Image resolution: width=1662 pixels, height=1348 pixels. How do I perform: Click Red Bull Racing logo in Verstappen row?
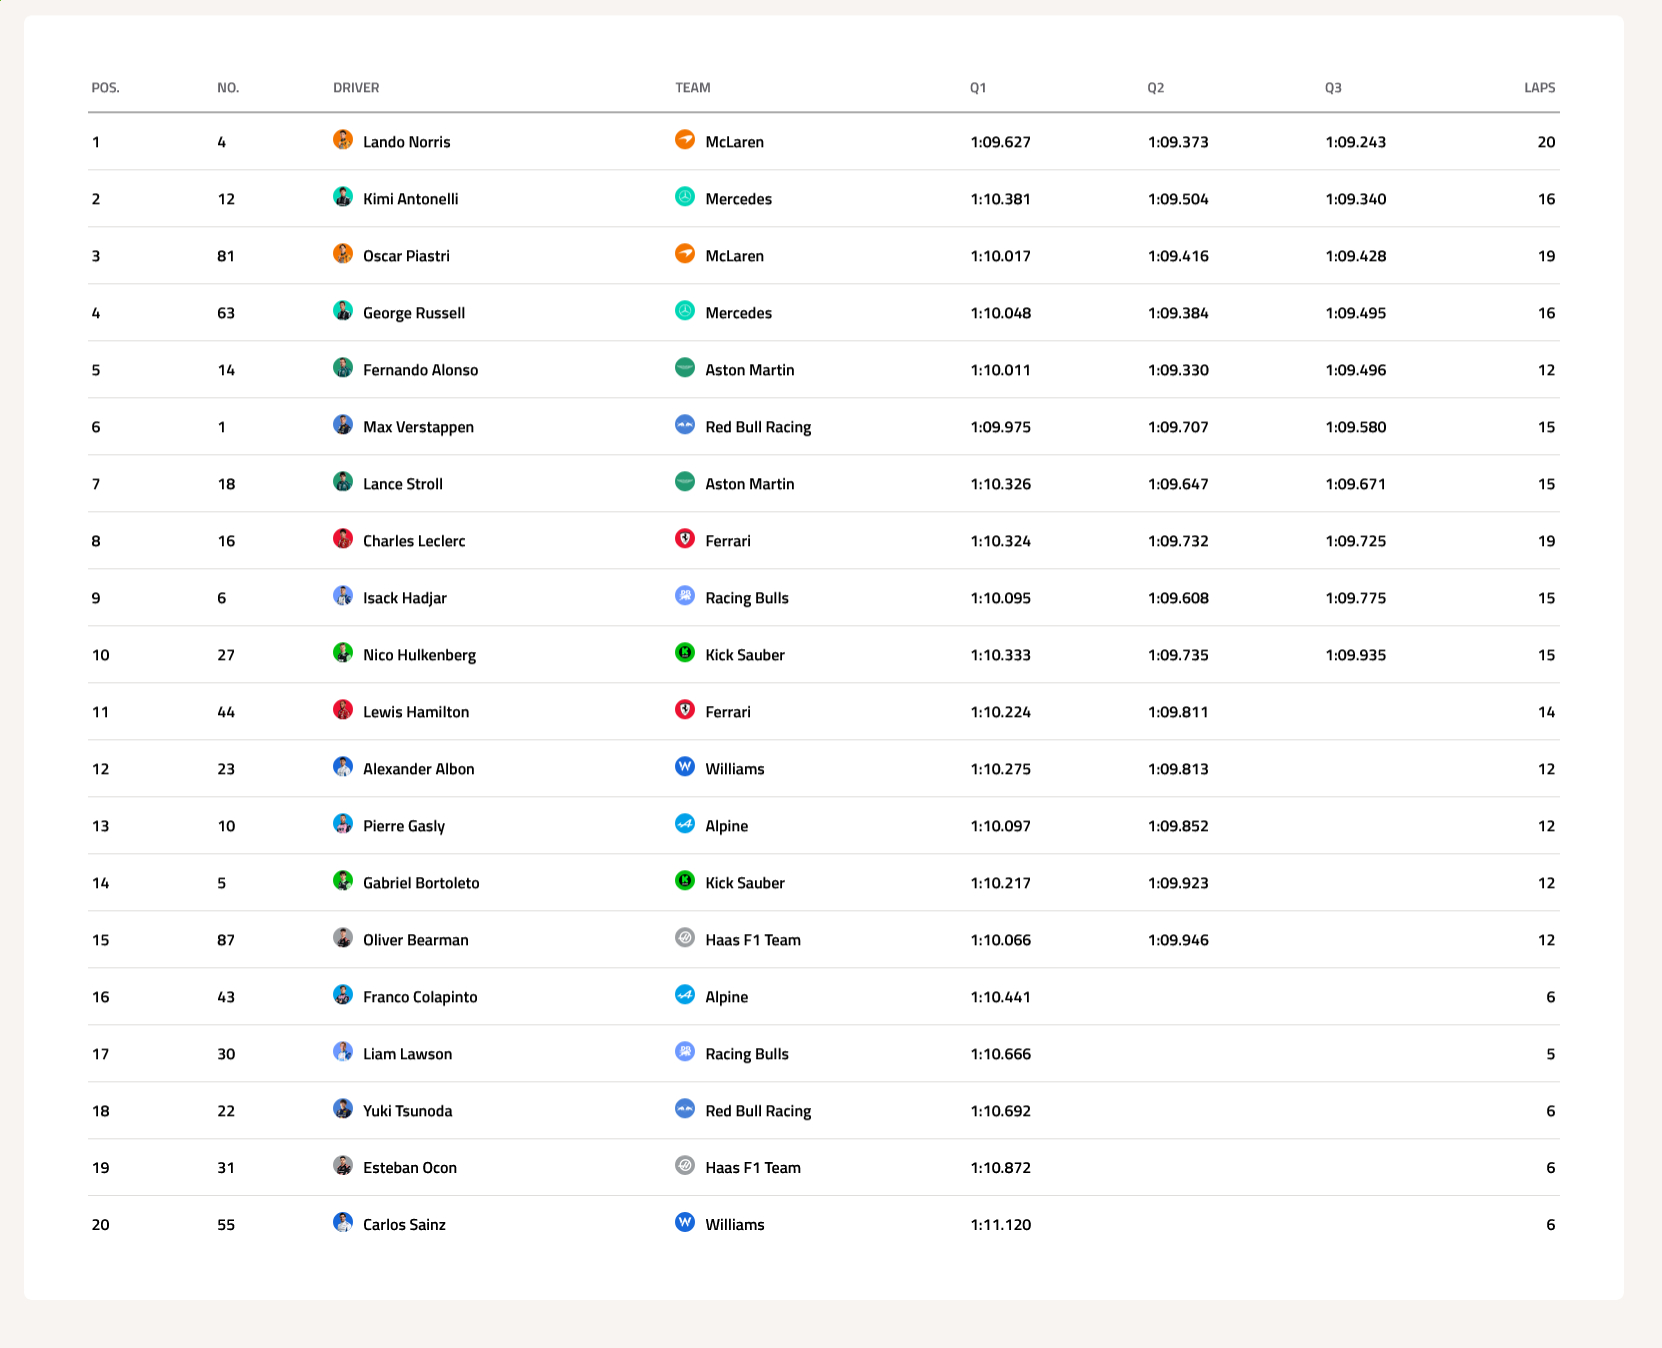click(x=685, y=425)
